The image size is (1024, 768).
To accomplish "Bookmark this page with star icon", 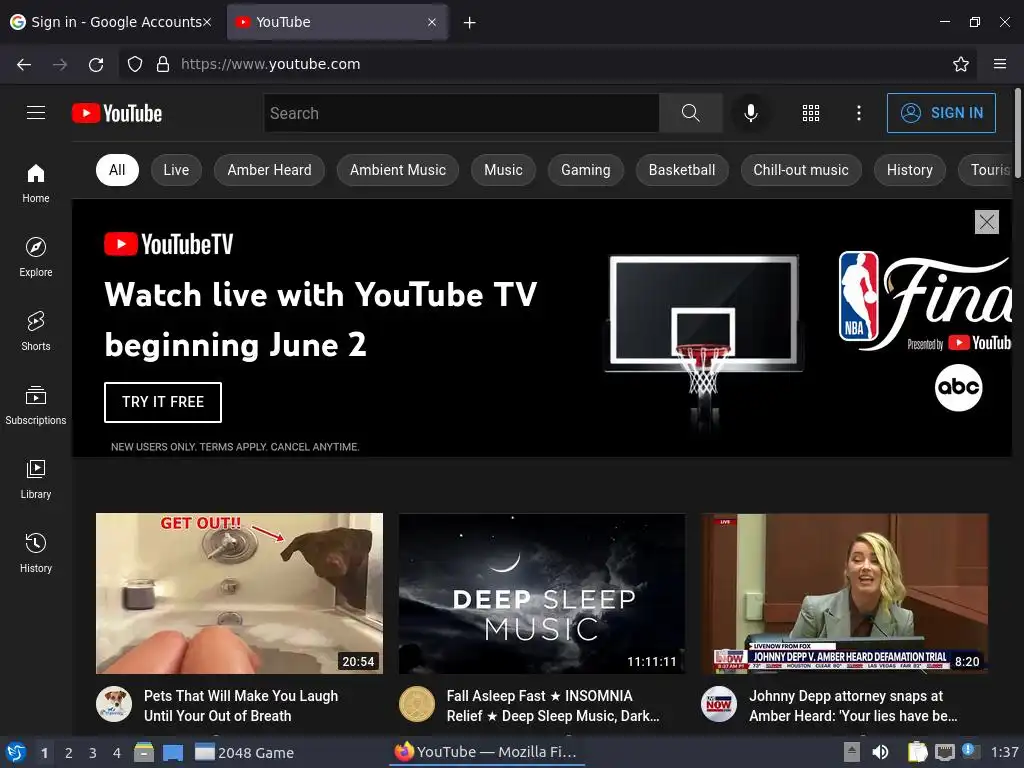I will [961, 64].
